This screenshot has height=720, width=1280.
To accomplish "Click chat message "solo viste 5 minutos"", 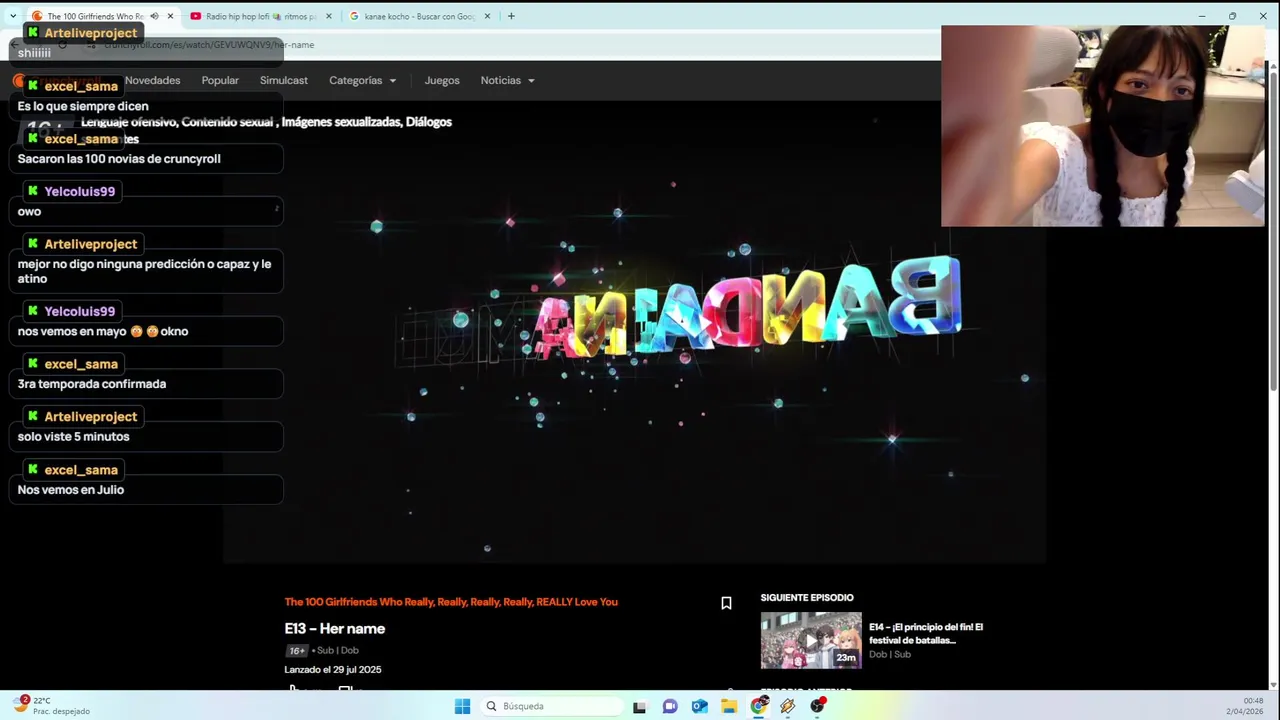I will pyautogui.click(x=74, y=436).
